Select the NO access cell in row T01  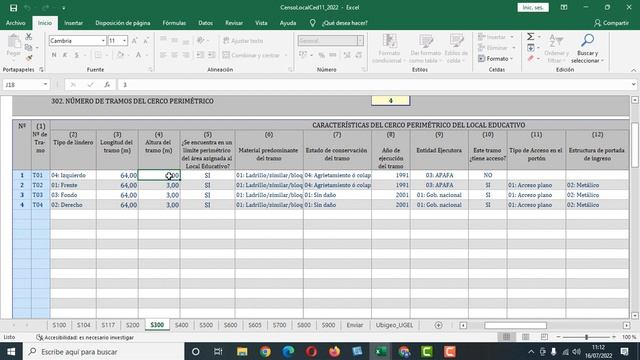(488, 175)
